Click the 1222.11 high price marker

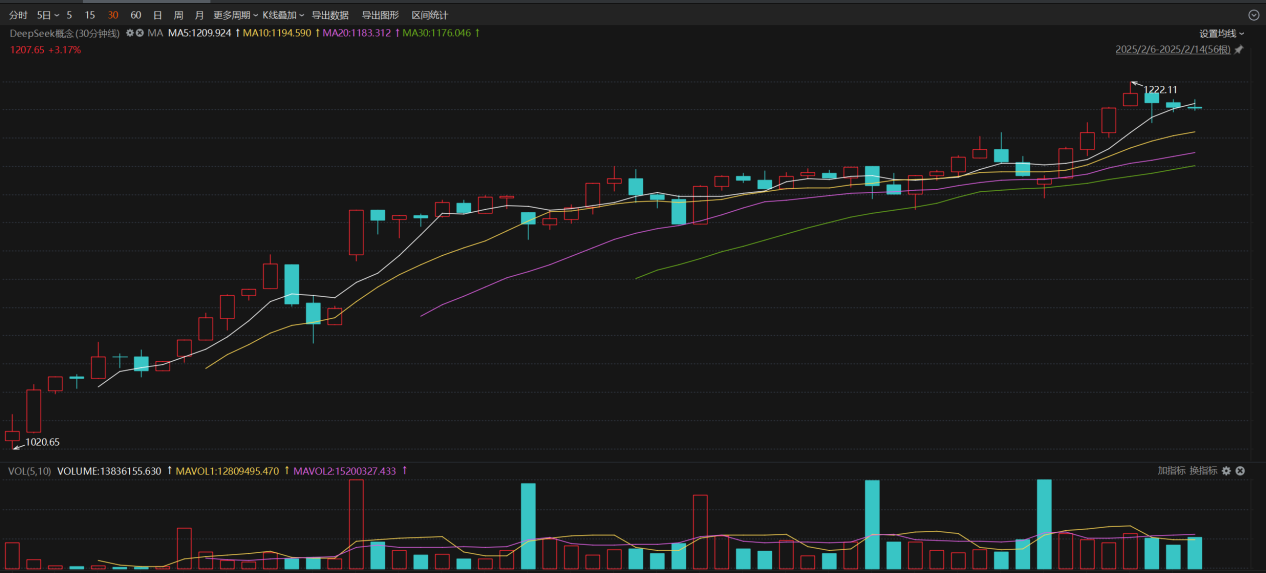1160,89
